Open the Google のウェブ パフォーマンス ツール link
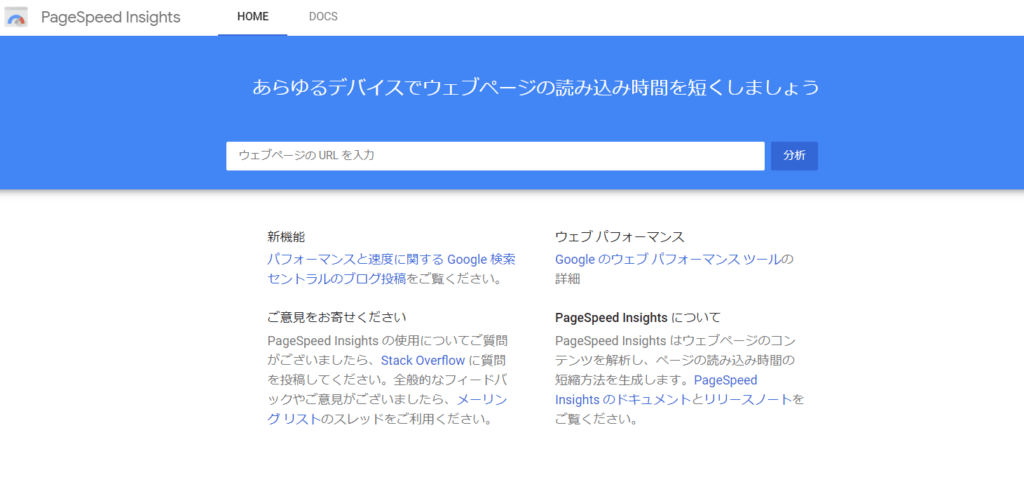Screen dimensions: 1024x489 667,259
